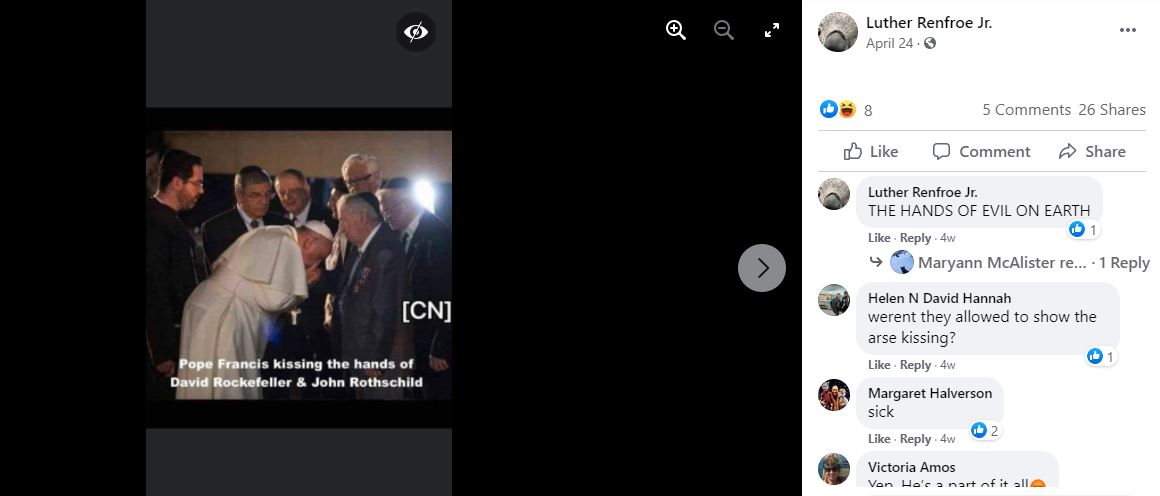Click the Pope Francis photo thumbnail
1160x496 pixels.
pyautogui.click(x=299, y=265)
